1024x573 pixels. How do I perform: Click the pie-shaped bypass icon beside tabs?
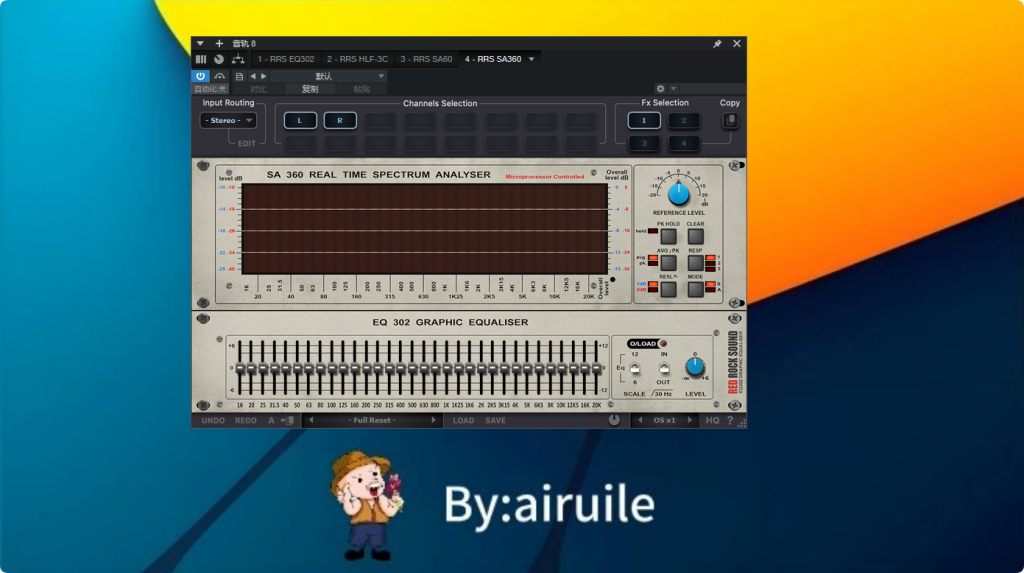(x=219, y=59)
